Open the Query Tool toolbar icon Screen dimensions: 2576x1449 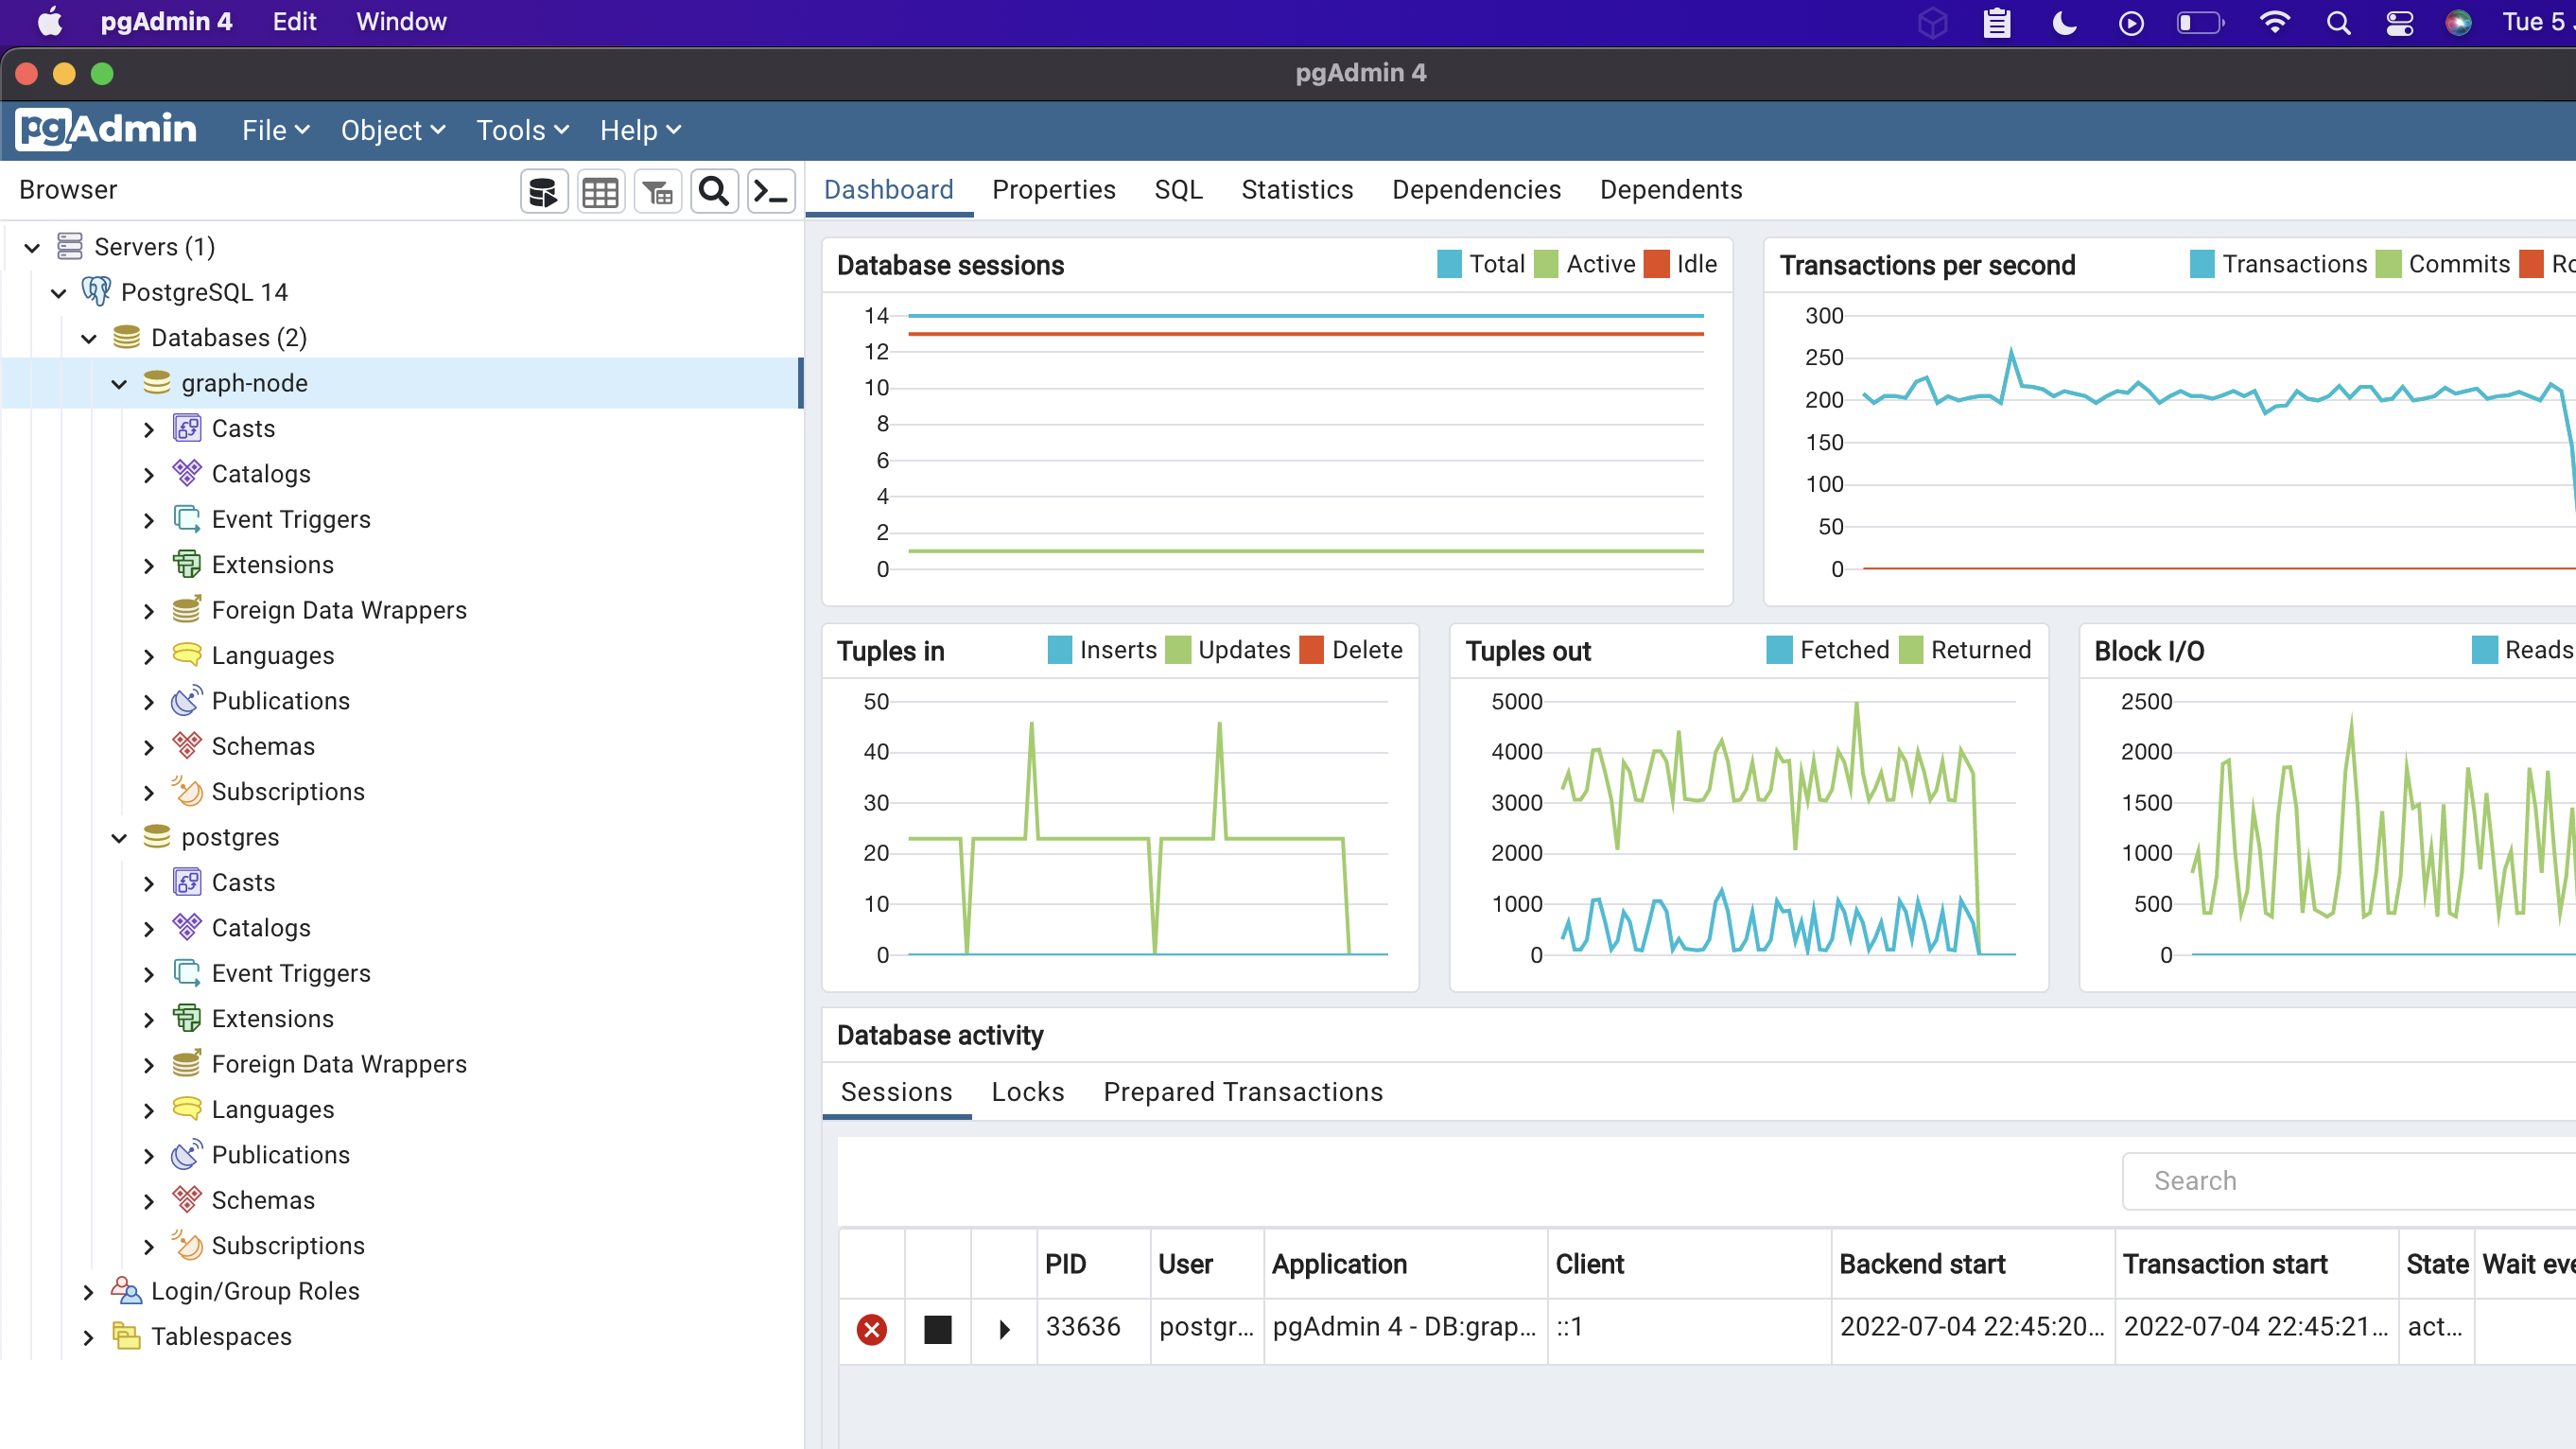pos(543,191)
